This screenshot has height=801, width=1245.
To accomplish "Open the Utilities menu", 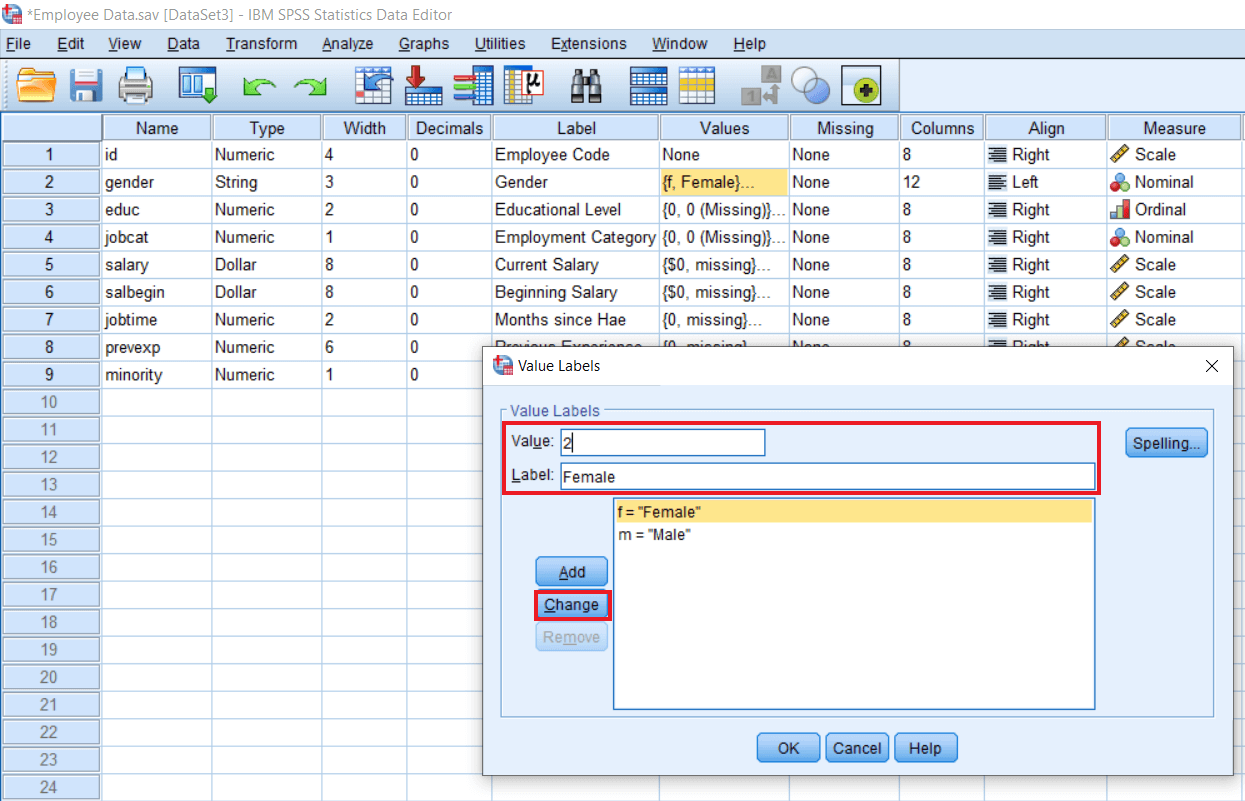I will [499, 44].
